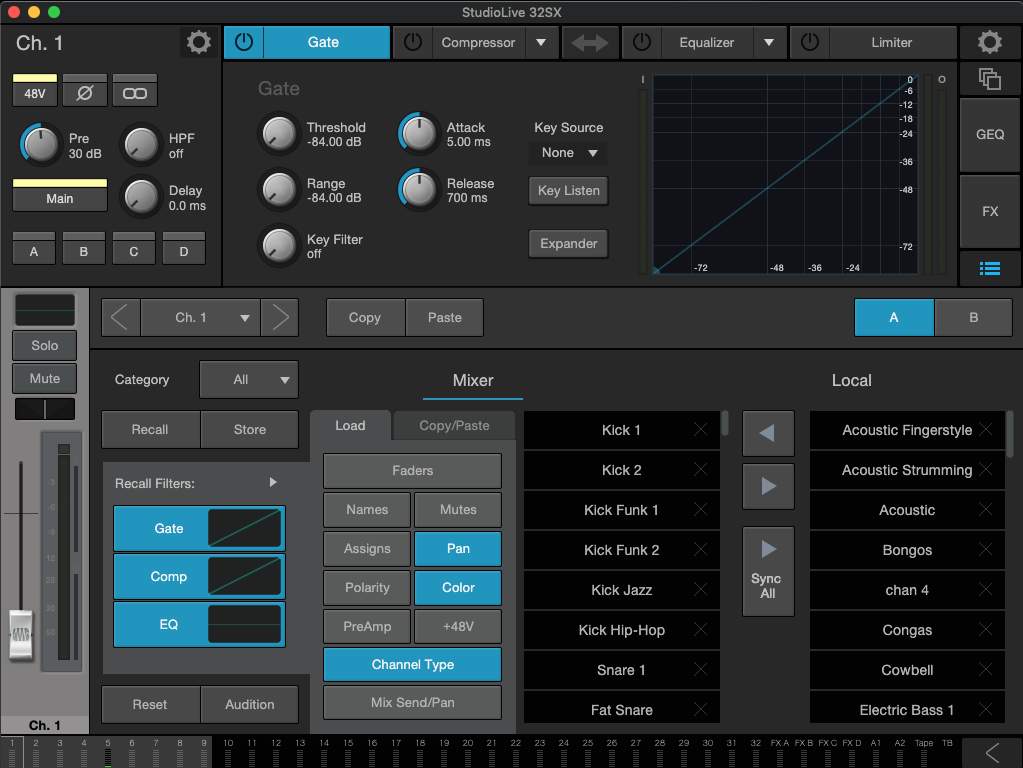The width and height of the screenshot is (1023, 768).
Task: Collapse the channel strip with bottom-right arrow
Action: (992, 753)
